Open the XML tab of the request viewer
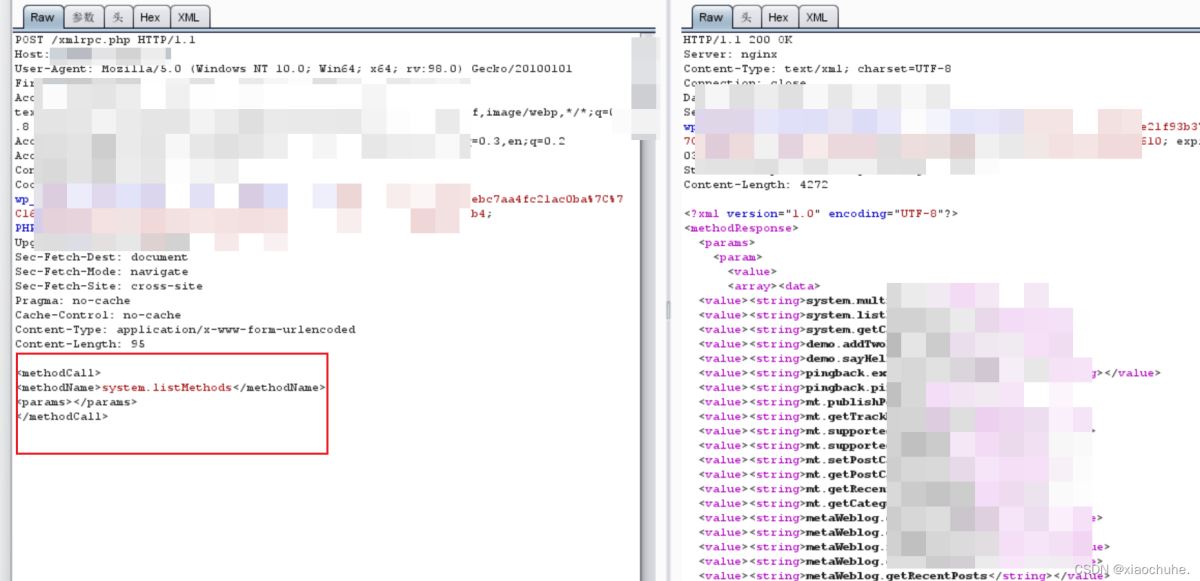 click(x=187, y=17)
